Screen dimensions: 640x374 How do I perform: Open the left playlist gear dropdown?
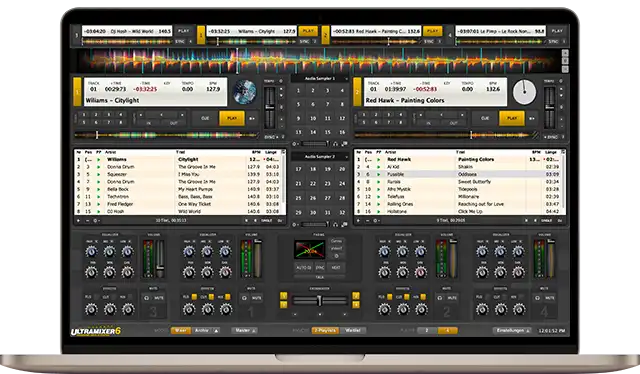(x=96, y=220)
